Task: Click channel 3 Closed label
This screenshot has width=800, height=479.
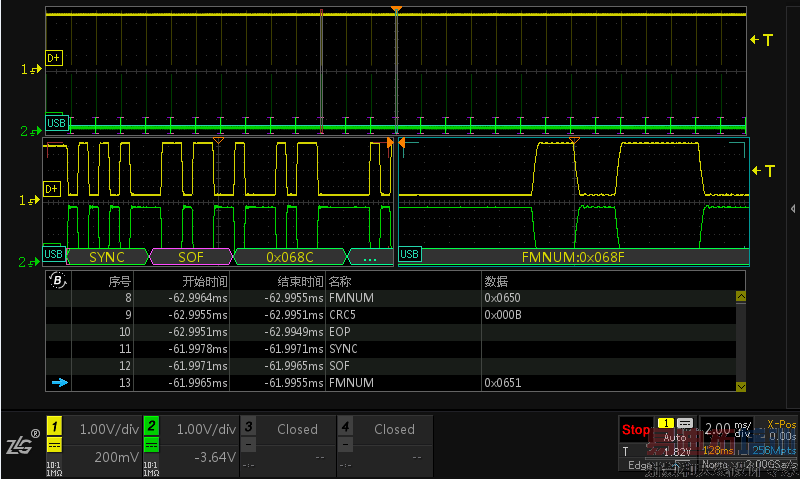Action: [297, 430]
